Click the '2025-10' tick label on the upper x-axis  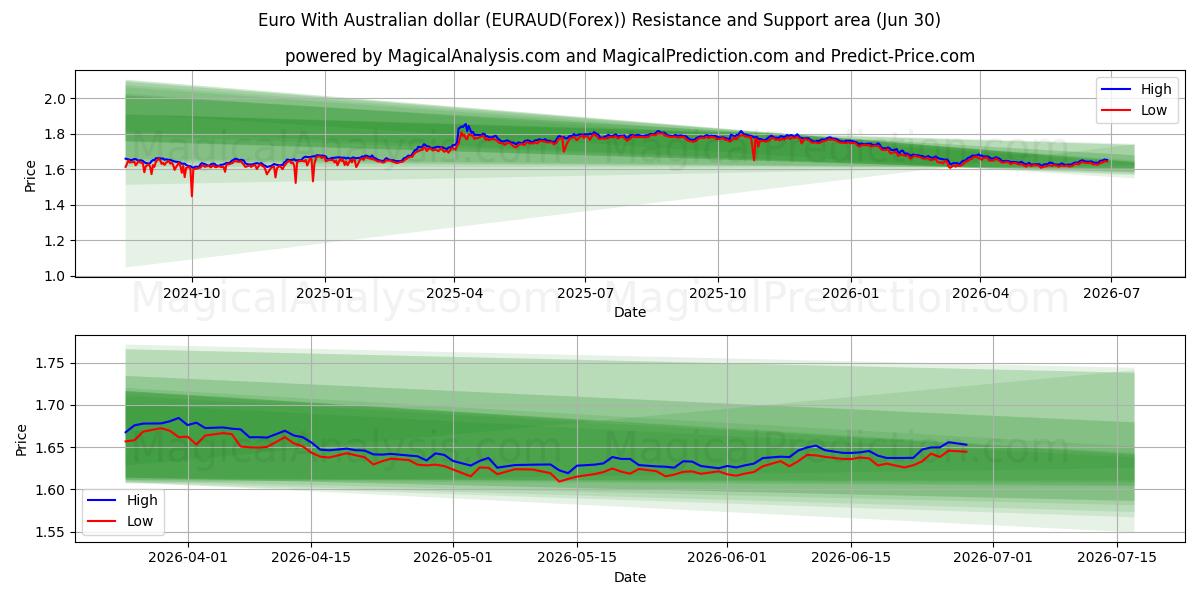(718, 294)
